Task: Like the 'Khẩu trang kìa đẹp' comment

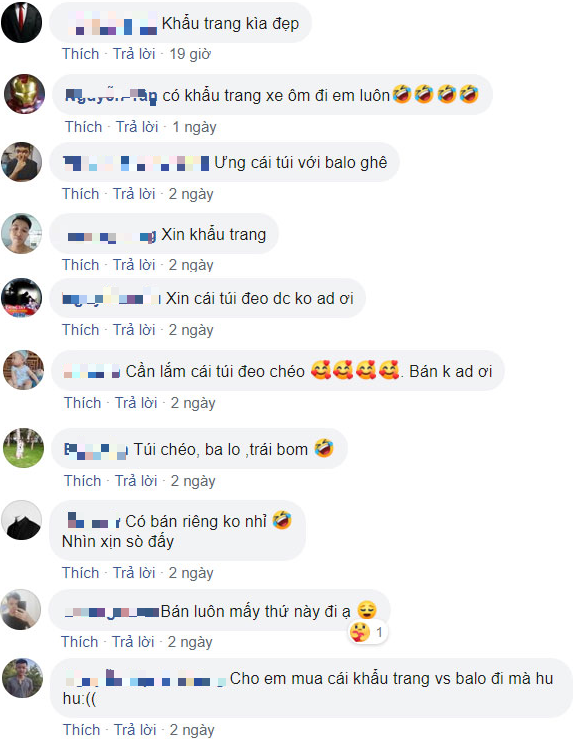Action: (80, 54)
